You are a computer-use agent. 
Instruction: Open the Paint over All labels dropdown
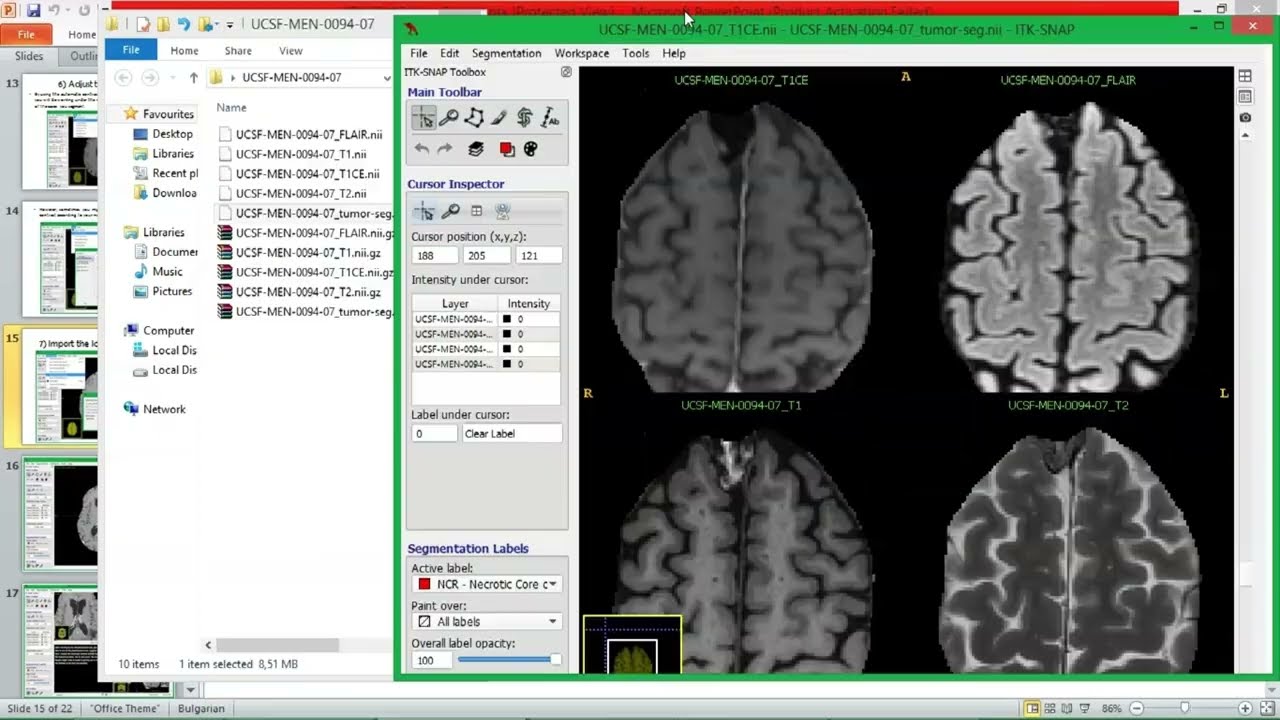[x=486, y=621]
